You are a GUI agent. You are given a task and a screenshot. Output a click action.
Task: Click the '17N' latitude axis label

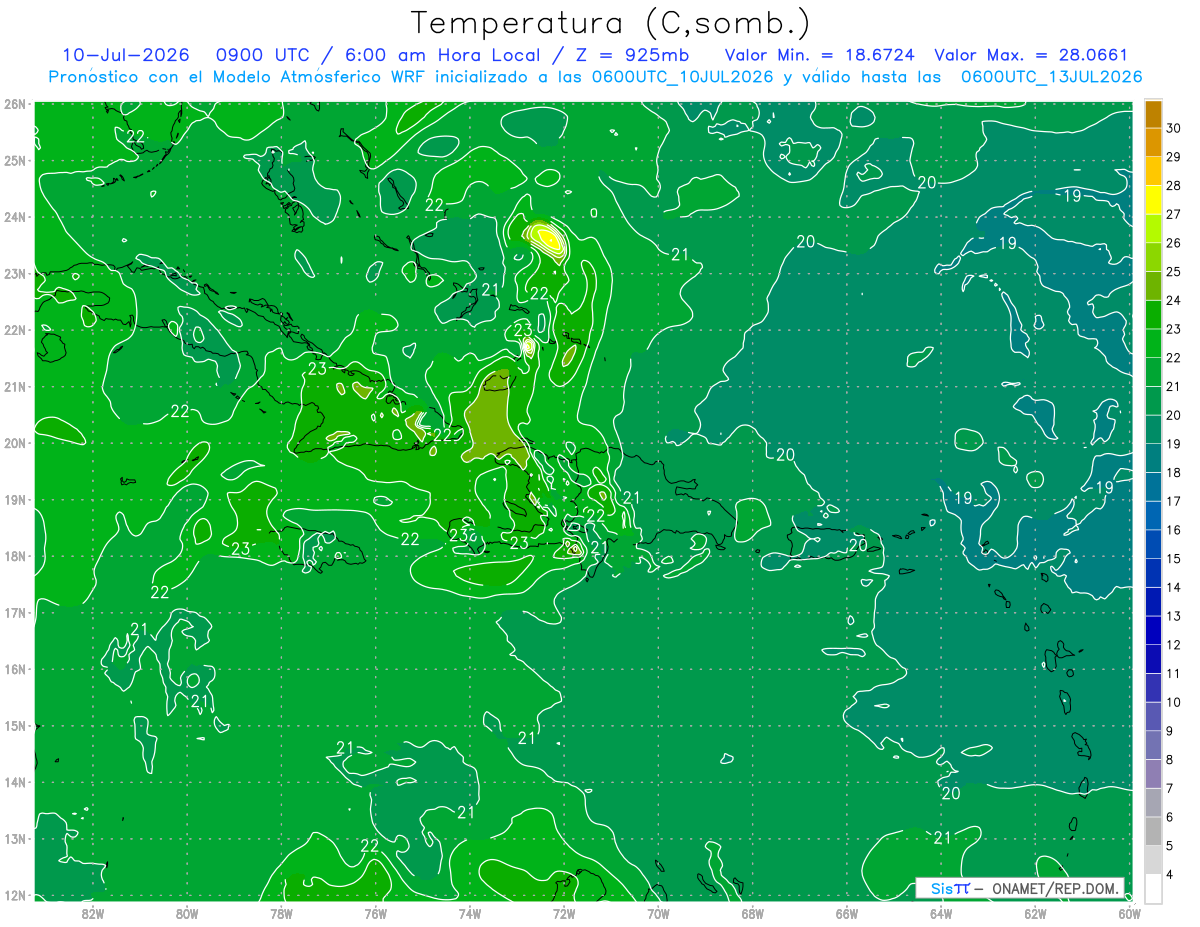[15, 612]
